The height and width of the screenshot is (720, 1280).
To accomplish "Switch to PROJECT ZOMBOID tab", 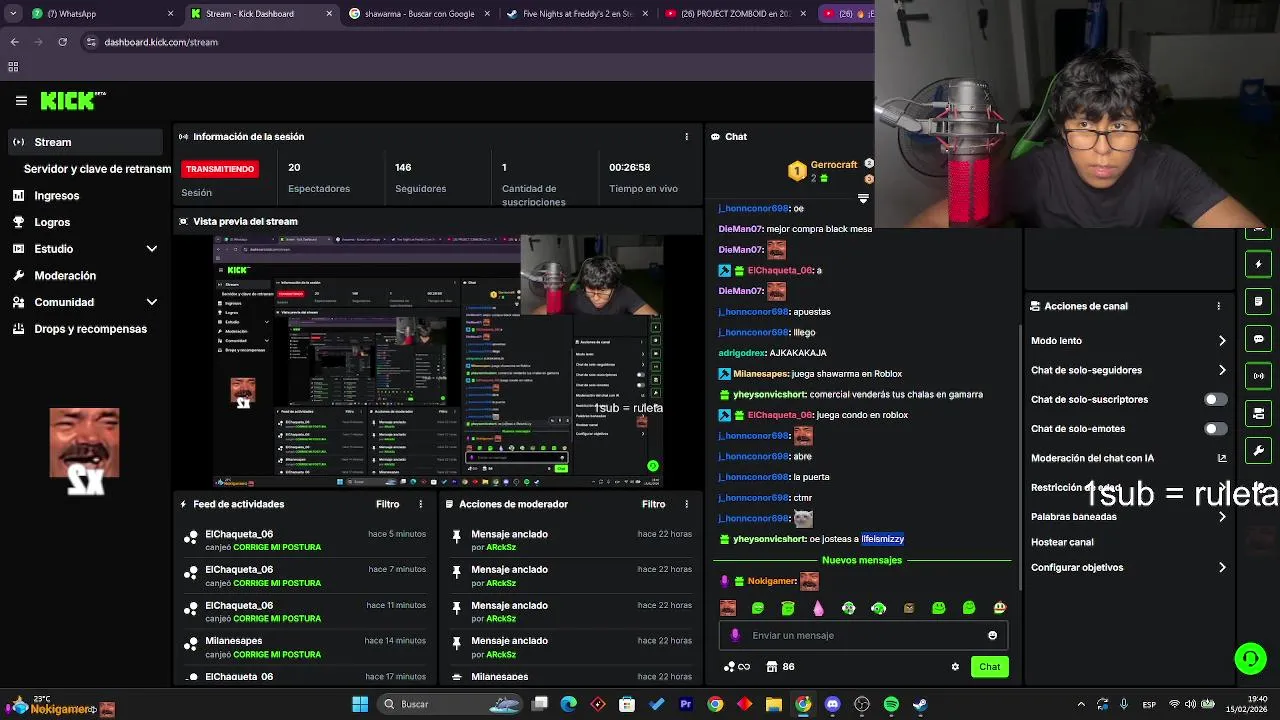I will point(735,14).
